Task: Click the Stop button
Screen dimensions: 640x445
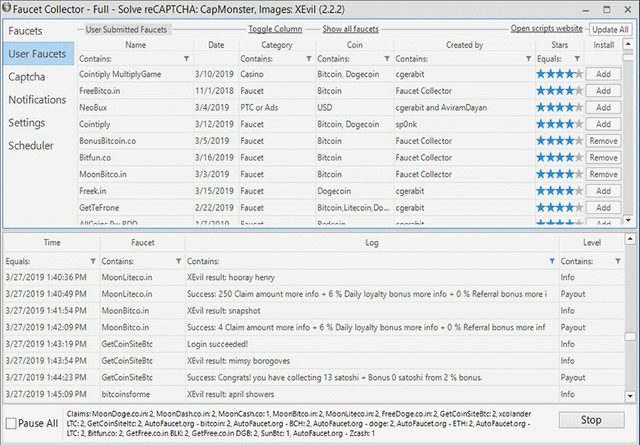Action: (591, 420)
